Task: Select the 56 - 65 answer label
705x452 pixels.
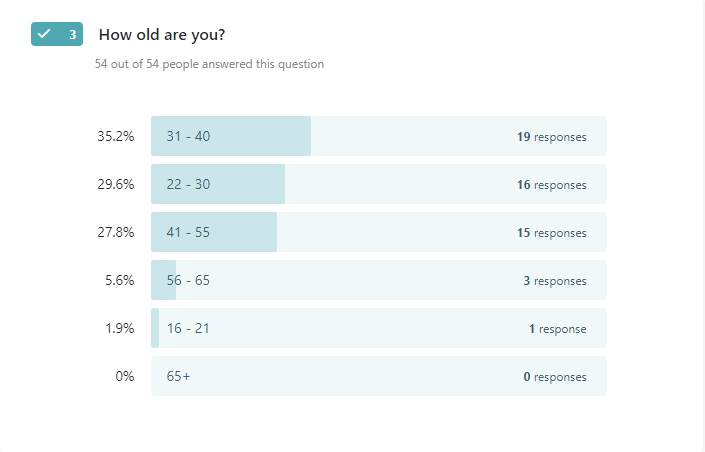Action: (188, 280)
